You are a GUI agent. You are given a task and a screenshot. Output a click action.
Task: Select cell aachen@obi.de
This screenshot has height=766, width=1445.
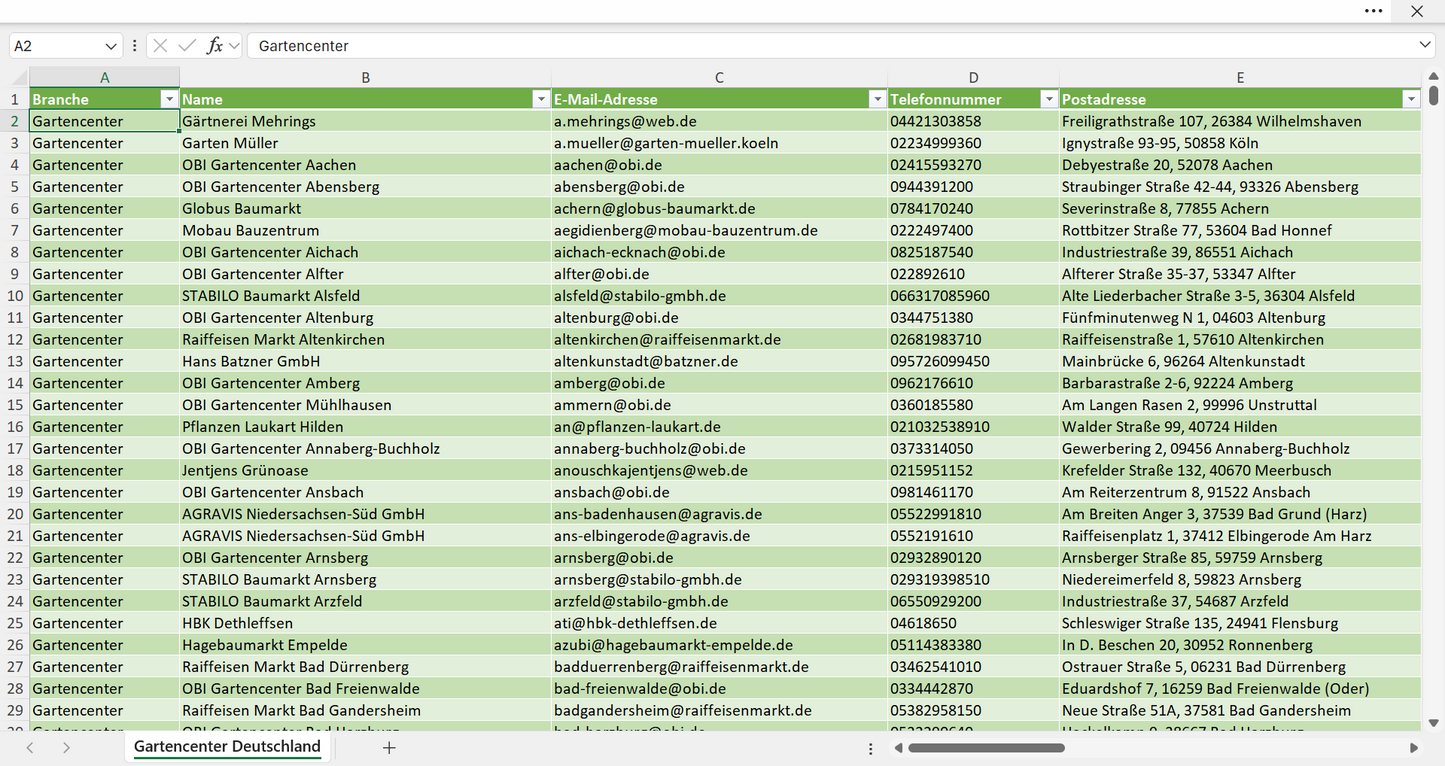[720, 165]
